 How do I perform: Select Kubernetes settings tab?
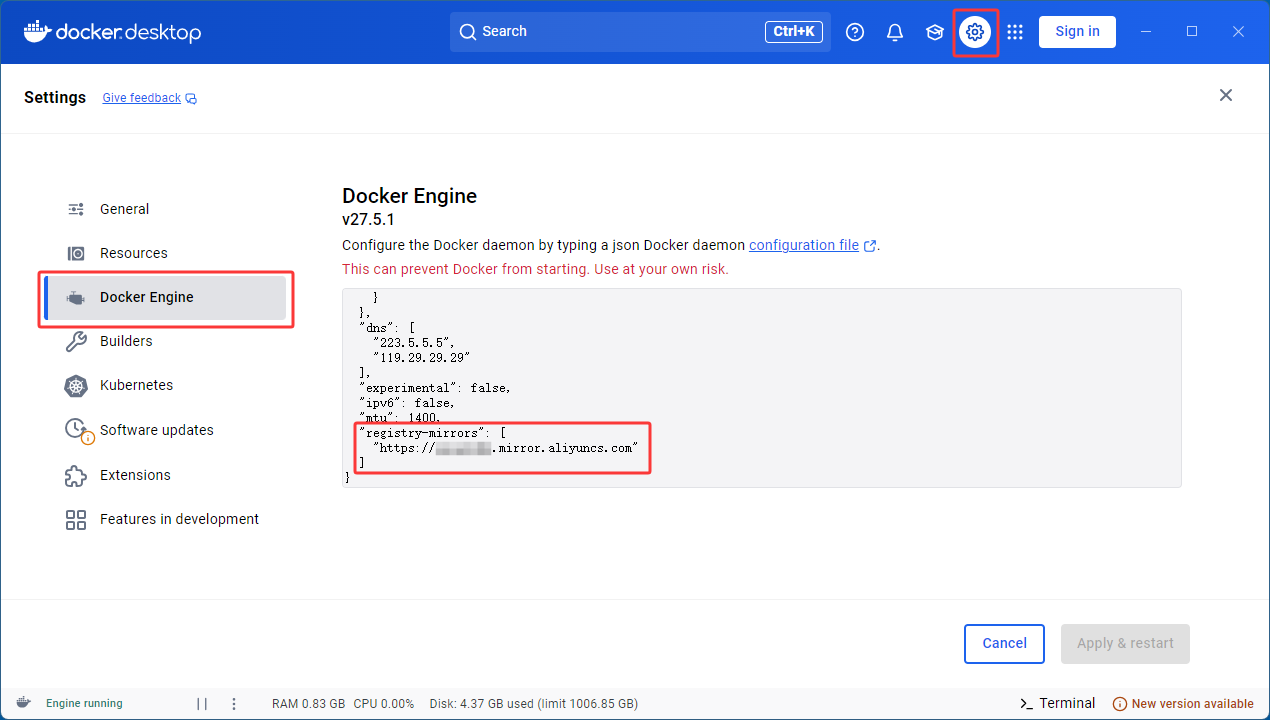[x=166, y=385]
